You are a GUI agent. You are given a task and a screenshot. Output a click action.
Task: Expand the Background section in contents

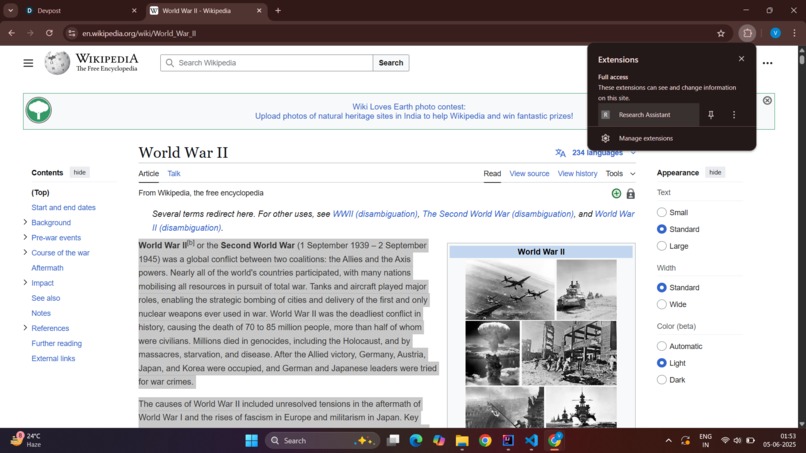tap(25, 222)
